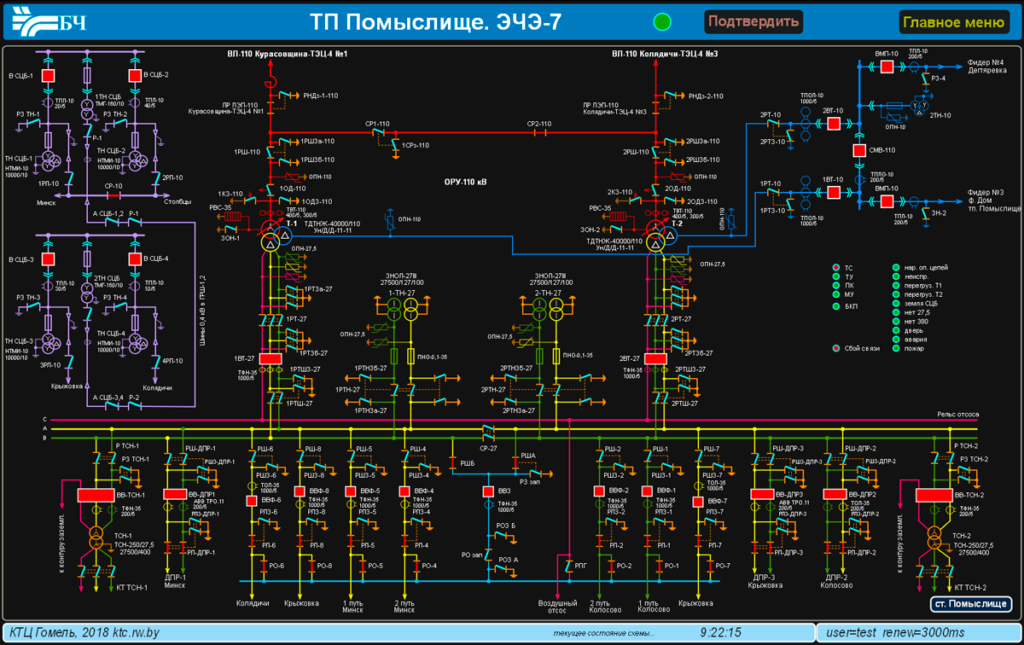Viewport: 1024px width, 645px height.
Task: Switch the СР-27 bus section disconnector
Action: click(488, 432)
